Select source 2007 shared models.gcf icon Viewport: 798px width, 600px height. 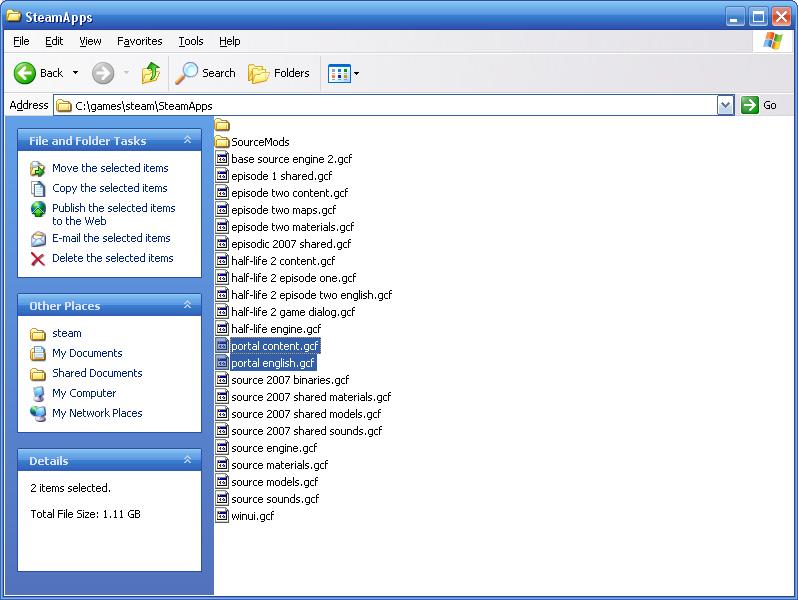click(x=222, y=413)
